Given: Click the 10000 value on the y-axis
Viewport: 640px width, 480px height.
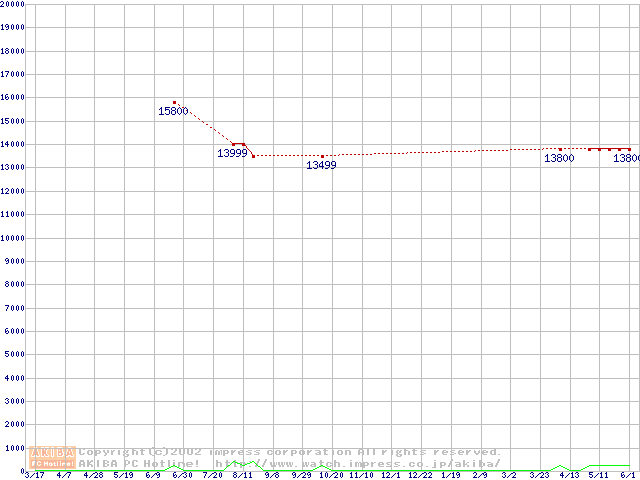Looking at the screenshot, I should click(12, 238).
